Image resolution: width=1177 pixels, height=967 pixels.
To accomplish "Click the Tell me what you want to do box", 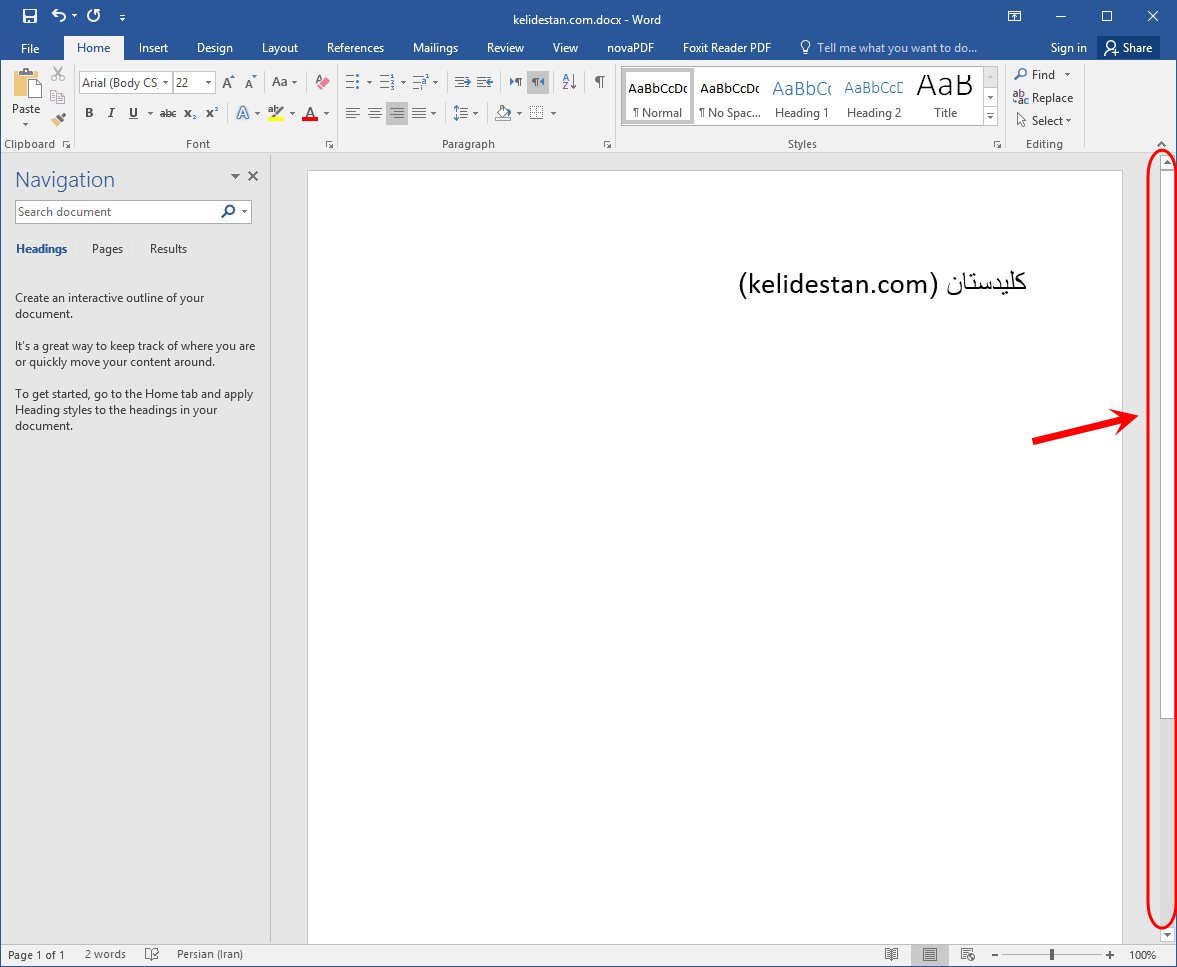I will (x=889, y=48).
